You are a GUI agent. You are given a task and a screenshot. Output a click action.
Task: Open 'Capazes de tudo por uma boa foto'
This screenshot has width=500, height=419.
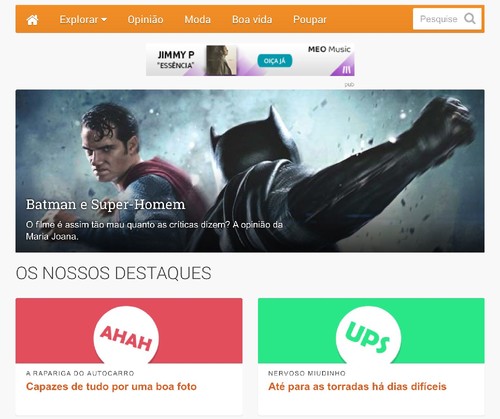111,387
